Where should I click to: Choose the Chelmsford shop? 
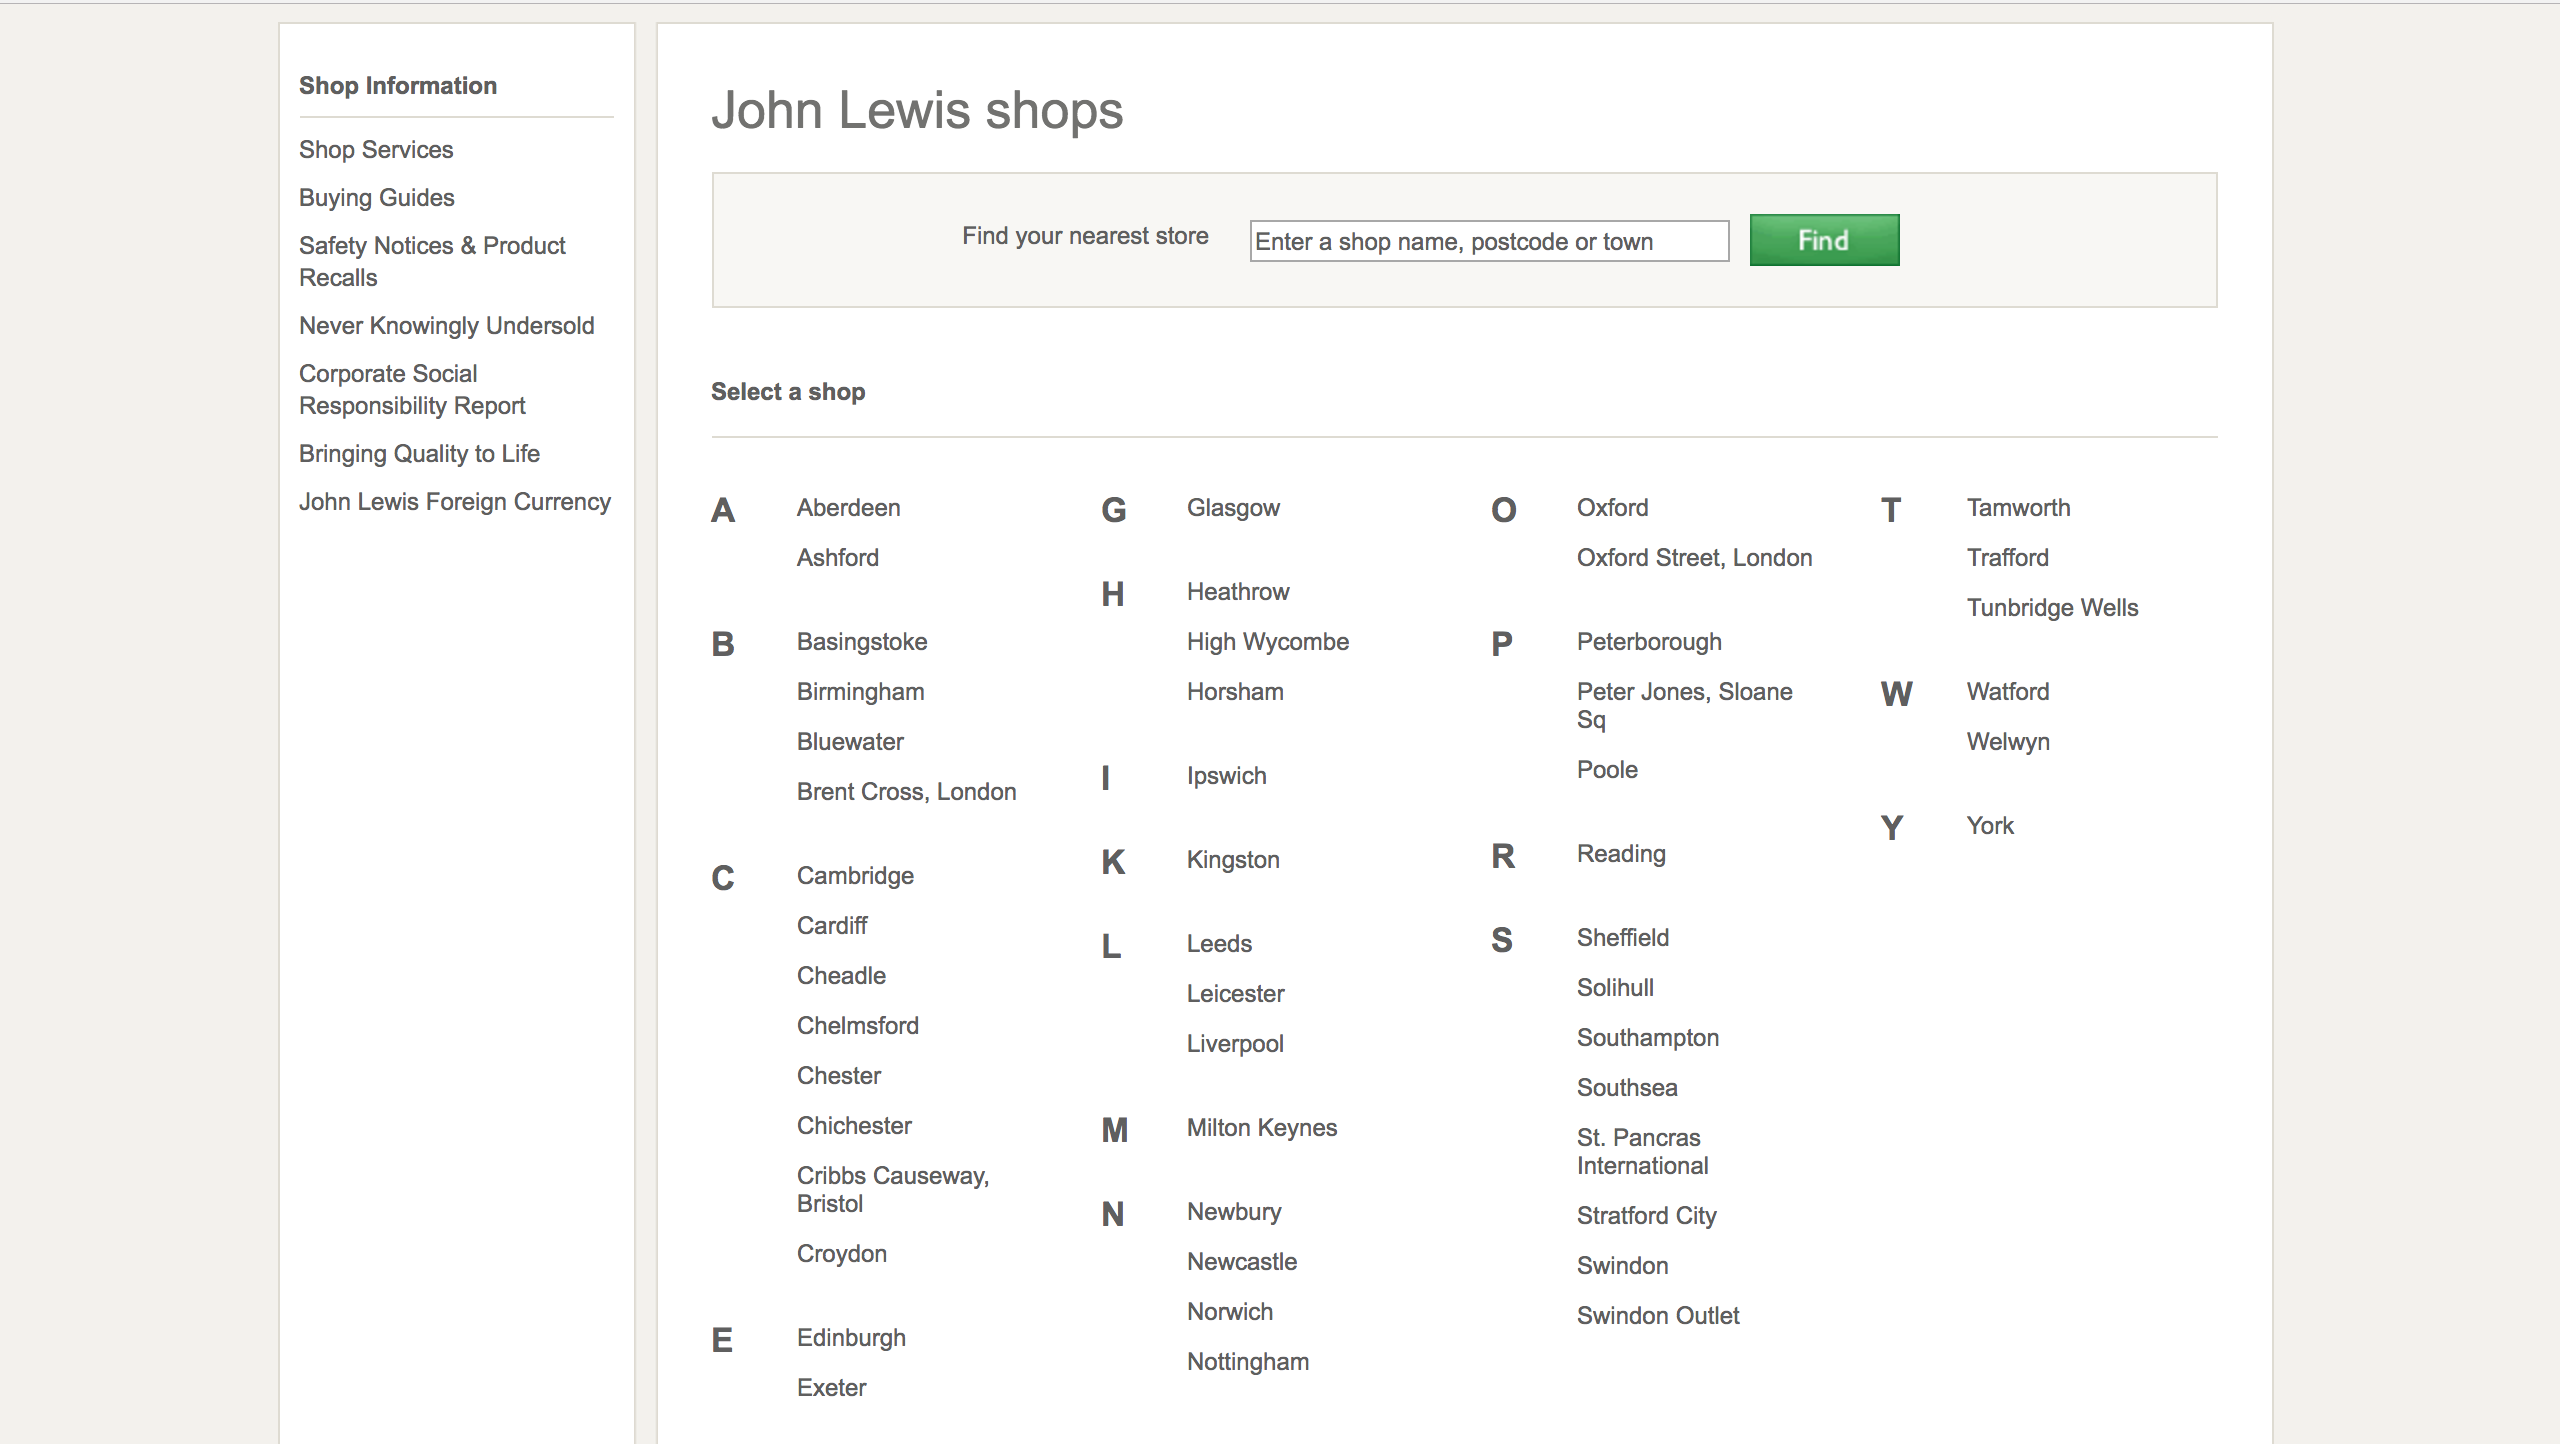click(858, 1026)
